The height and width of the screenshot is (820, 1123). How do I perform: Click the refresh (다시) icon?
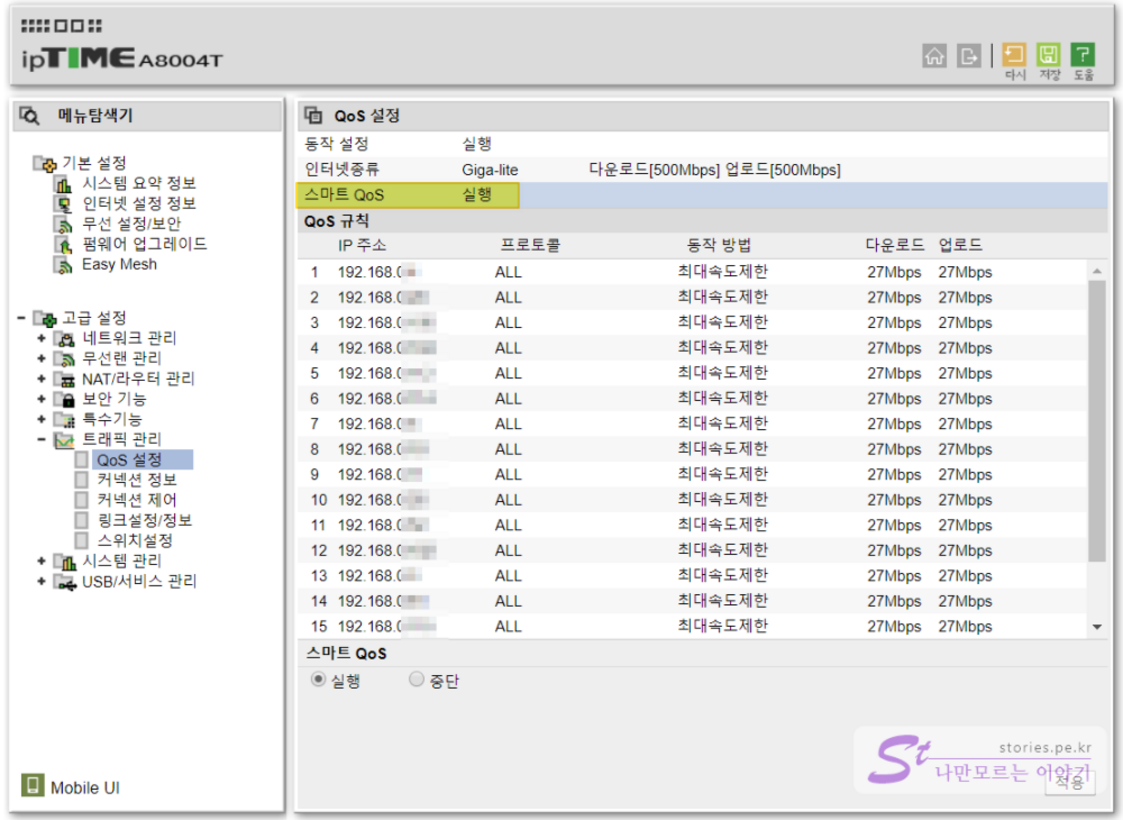click(1015, 55)
